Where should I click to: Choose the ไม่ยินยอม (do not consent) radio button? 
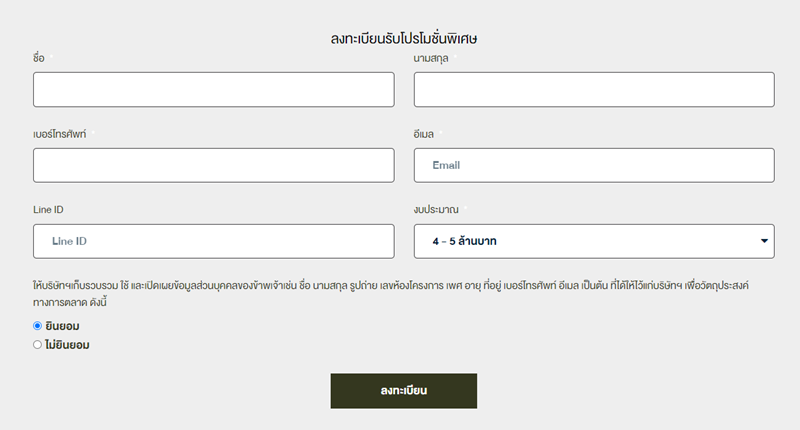coord(38,345)
